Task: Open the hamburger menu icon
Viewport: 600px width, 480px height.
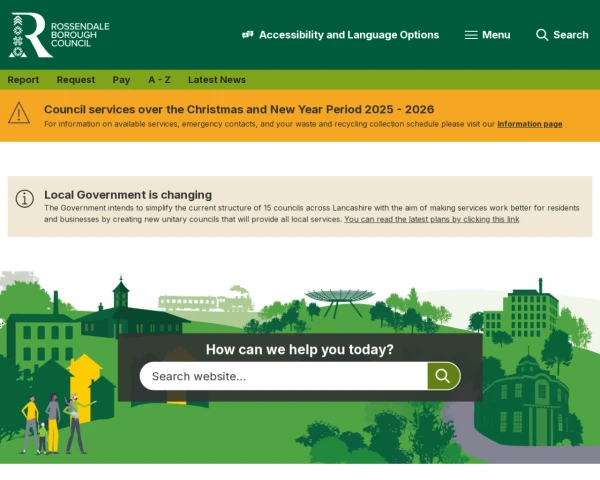Action: click(471, 35)
